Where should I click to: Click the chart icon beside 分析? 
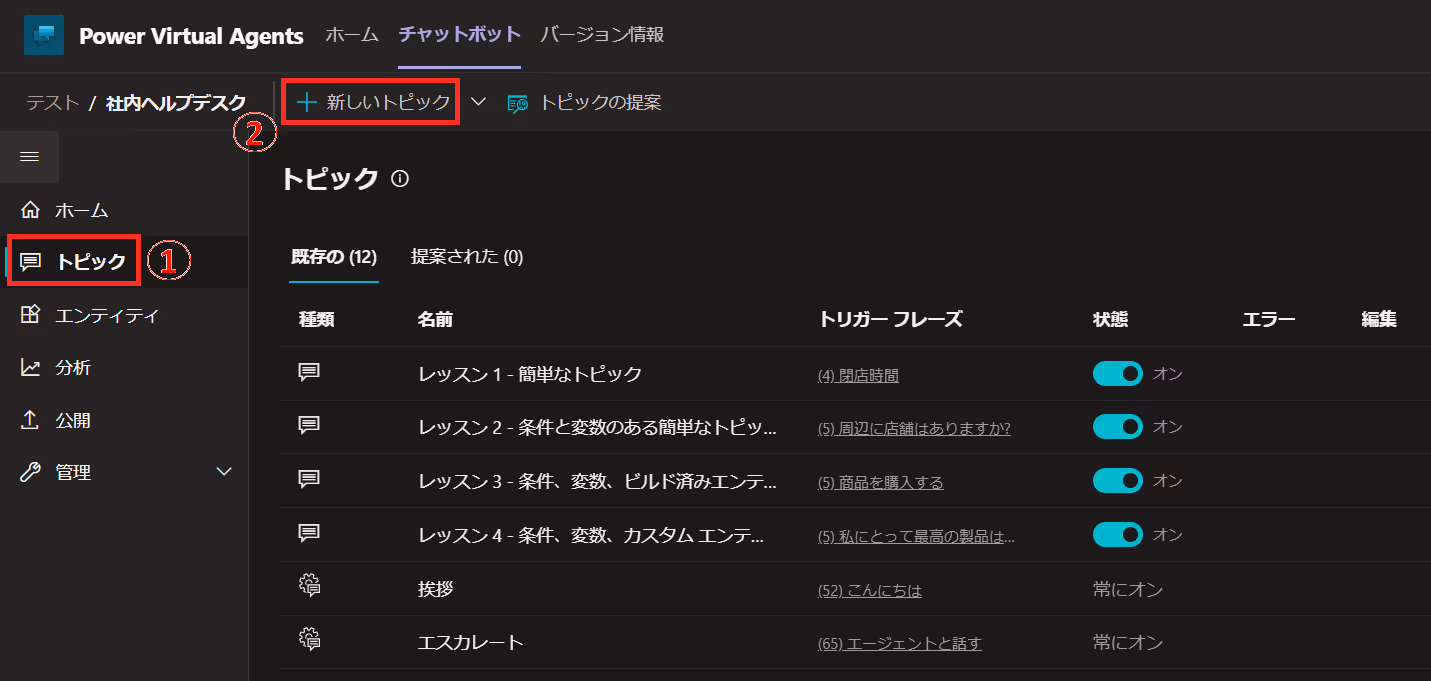pyautogui.click(x=30, y=367)
